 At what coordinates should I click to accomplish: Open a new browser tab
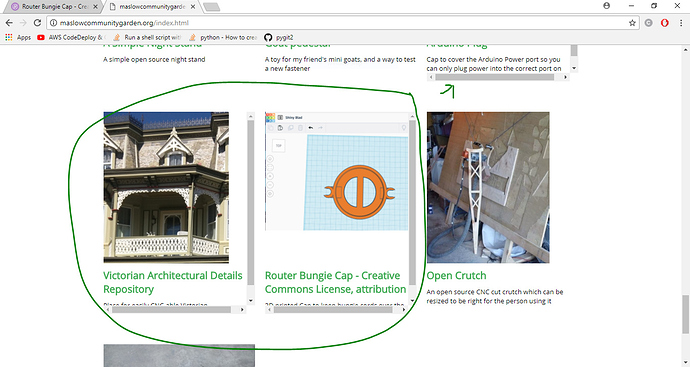coord(212,7)
